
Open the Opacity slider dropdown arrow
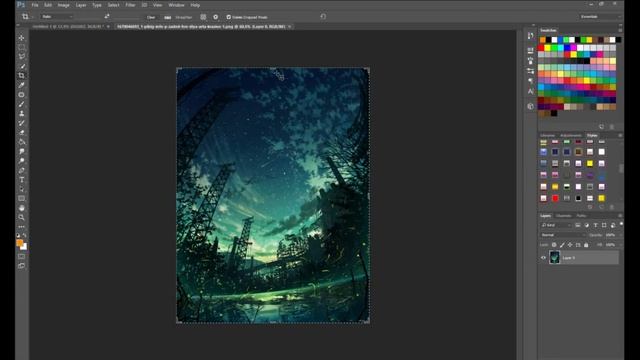coord(621,235)
